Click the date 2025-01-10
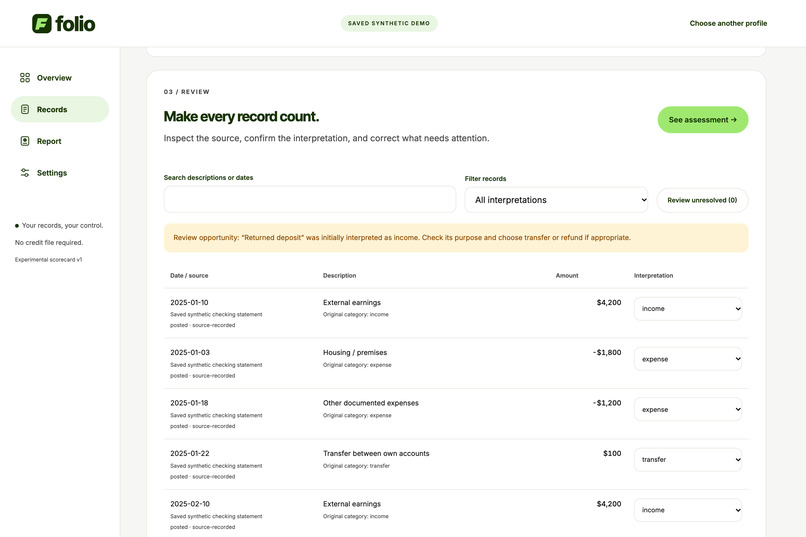 point(189,303)
